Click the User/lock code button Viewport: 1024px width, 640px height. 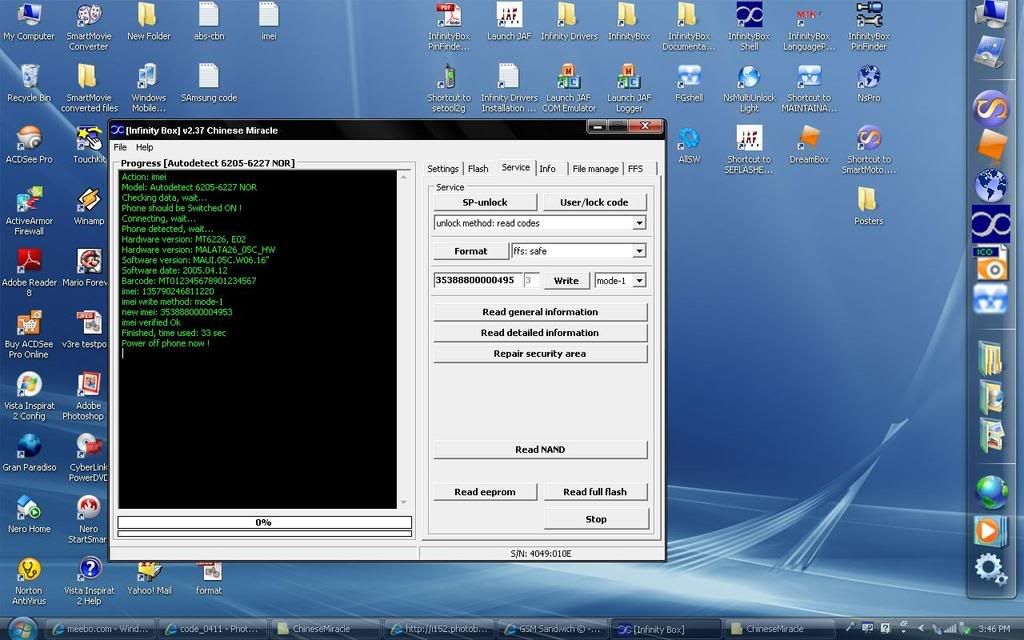tap(594, 202)
